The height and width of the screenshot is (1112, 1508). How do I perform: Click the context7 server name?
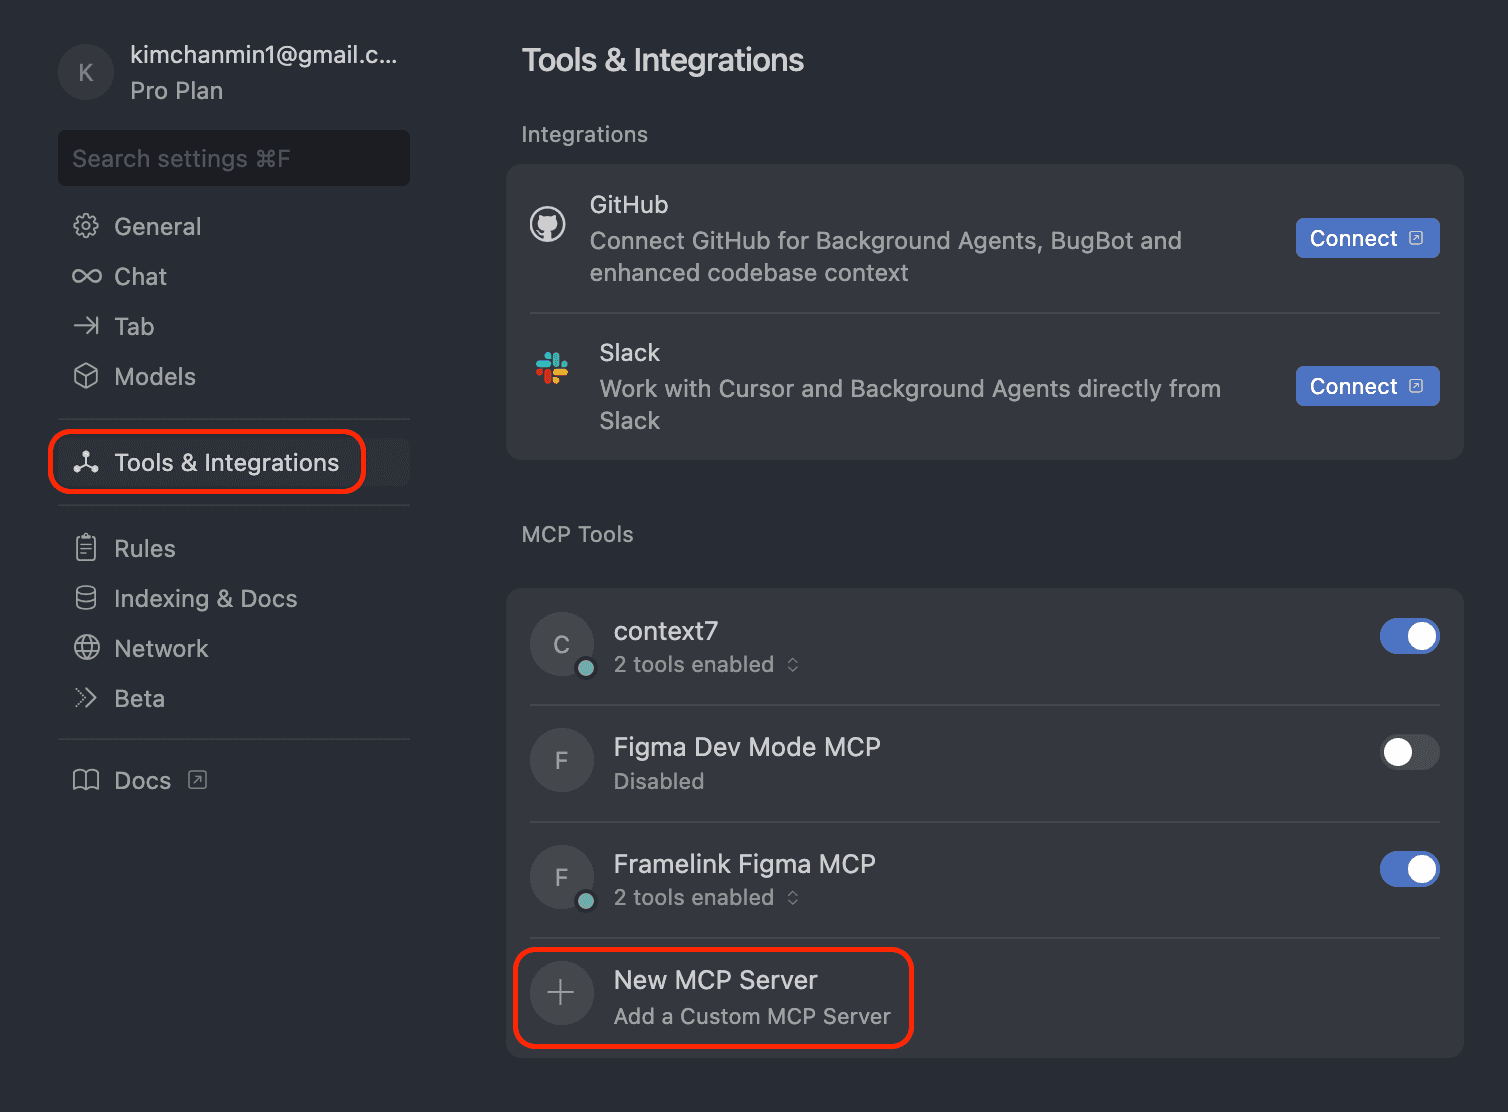pos(666,631)
